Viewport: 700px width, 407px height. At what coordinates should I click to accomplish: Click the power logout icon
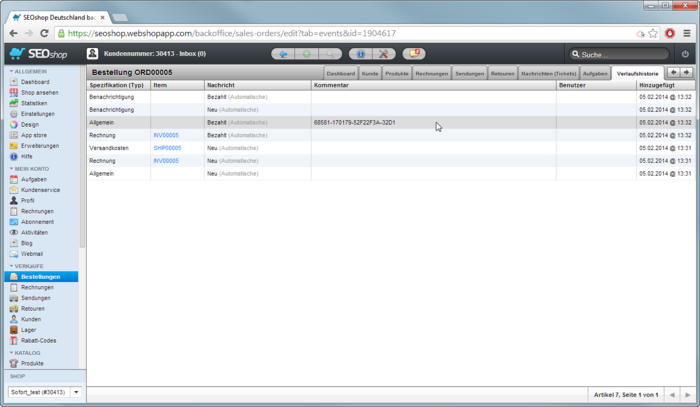(685, 54)
